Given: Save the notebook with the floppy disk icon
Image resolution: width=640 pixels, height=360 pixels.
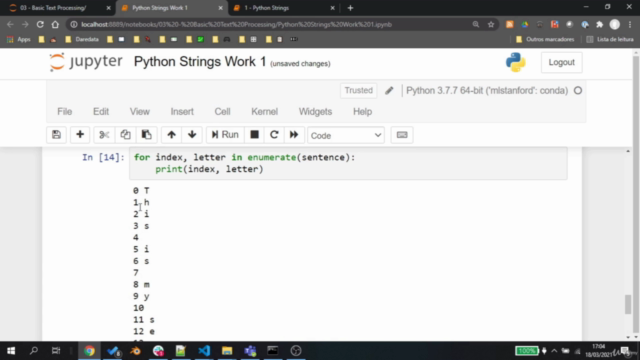Looking at the screenshot, I should pyautogui.click(x=56, y=135).
